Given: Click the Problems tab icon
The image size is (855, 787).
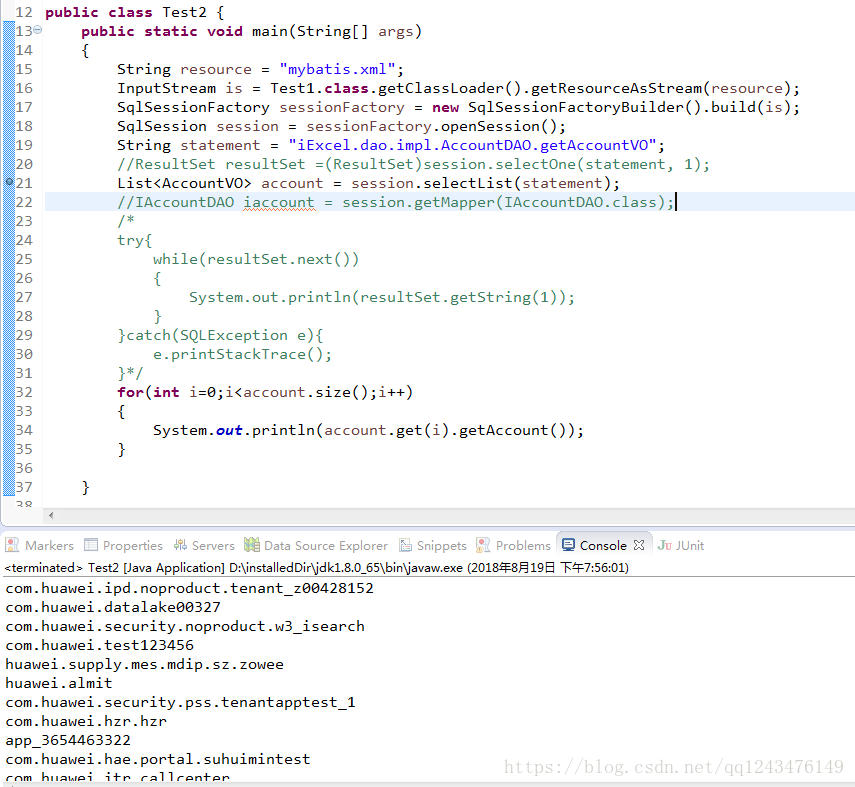Looking at the screenshot, I should 483,545.
